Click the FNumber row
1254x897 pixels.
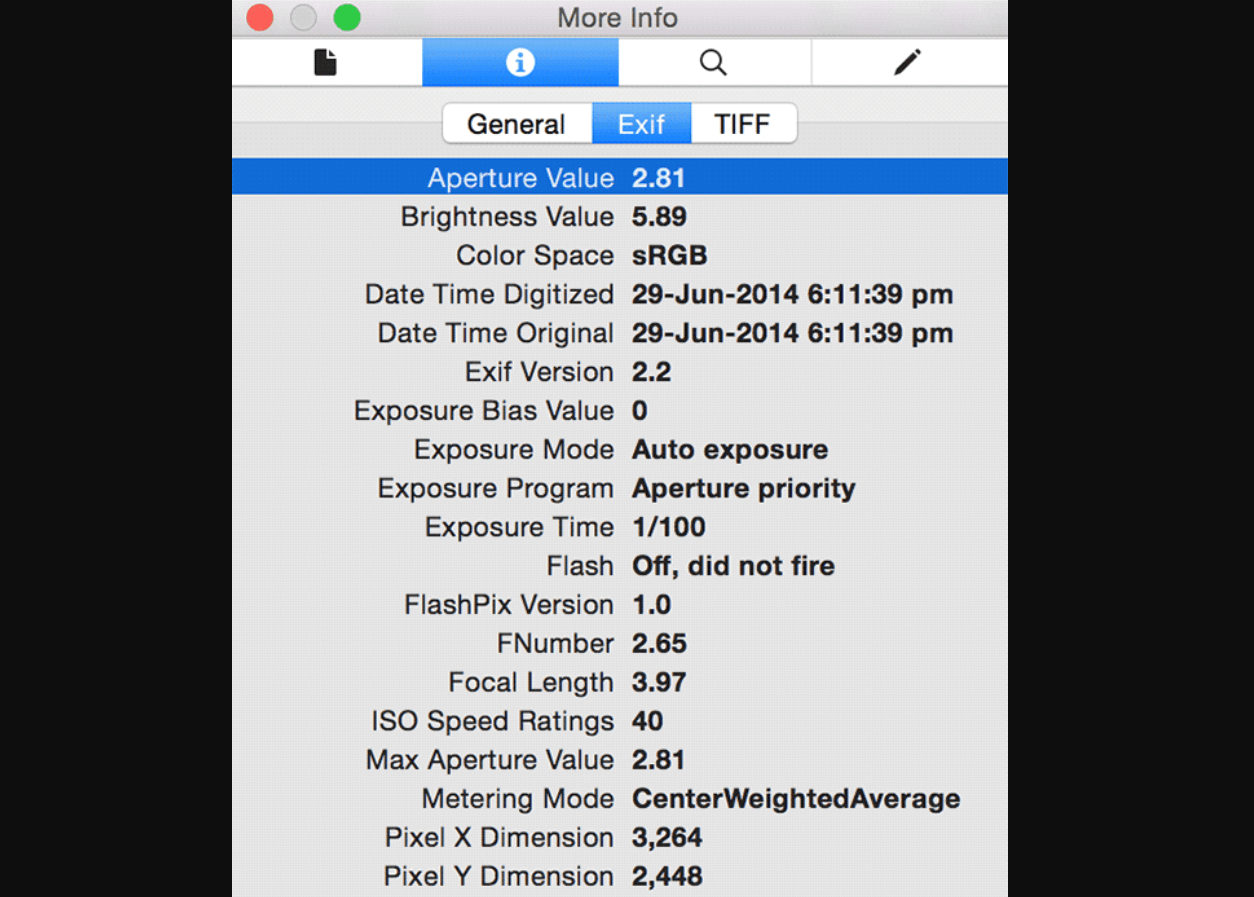point(620,644)
